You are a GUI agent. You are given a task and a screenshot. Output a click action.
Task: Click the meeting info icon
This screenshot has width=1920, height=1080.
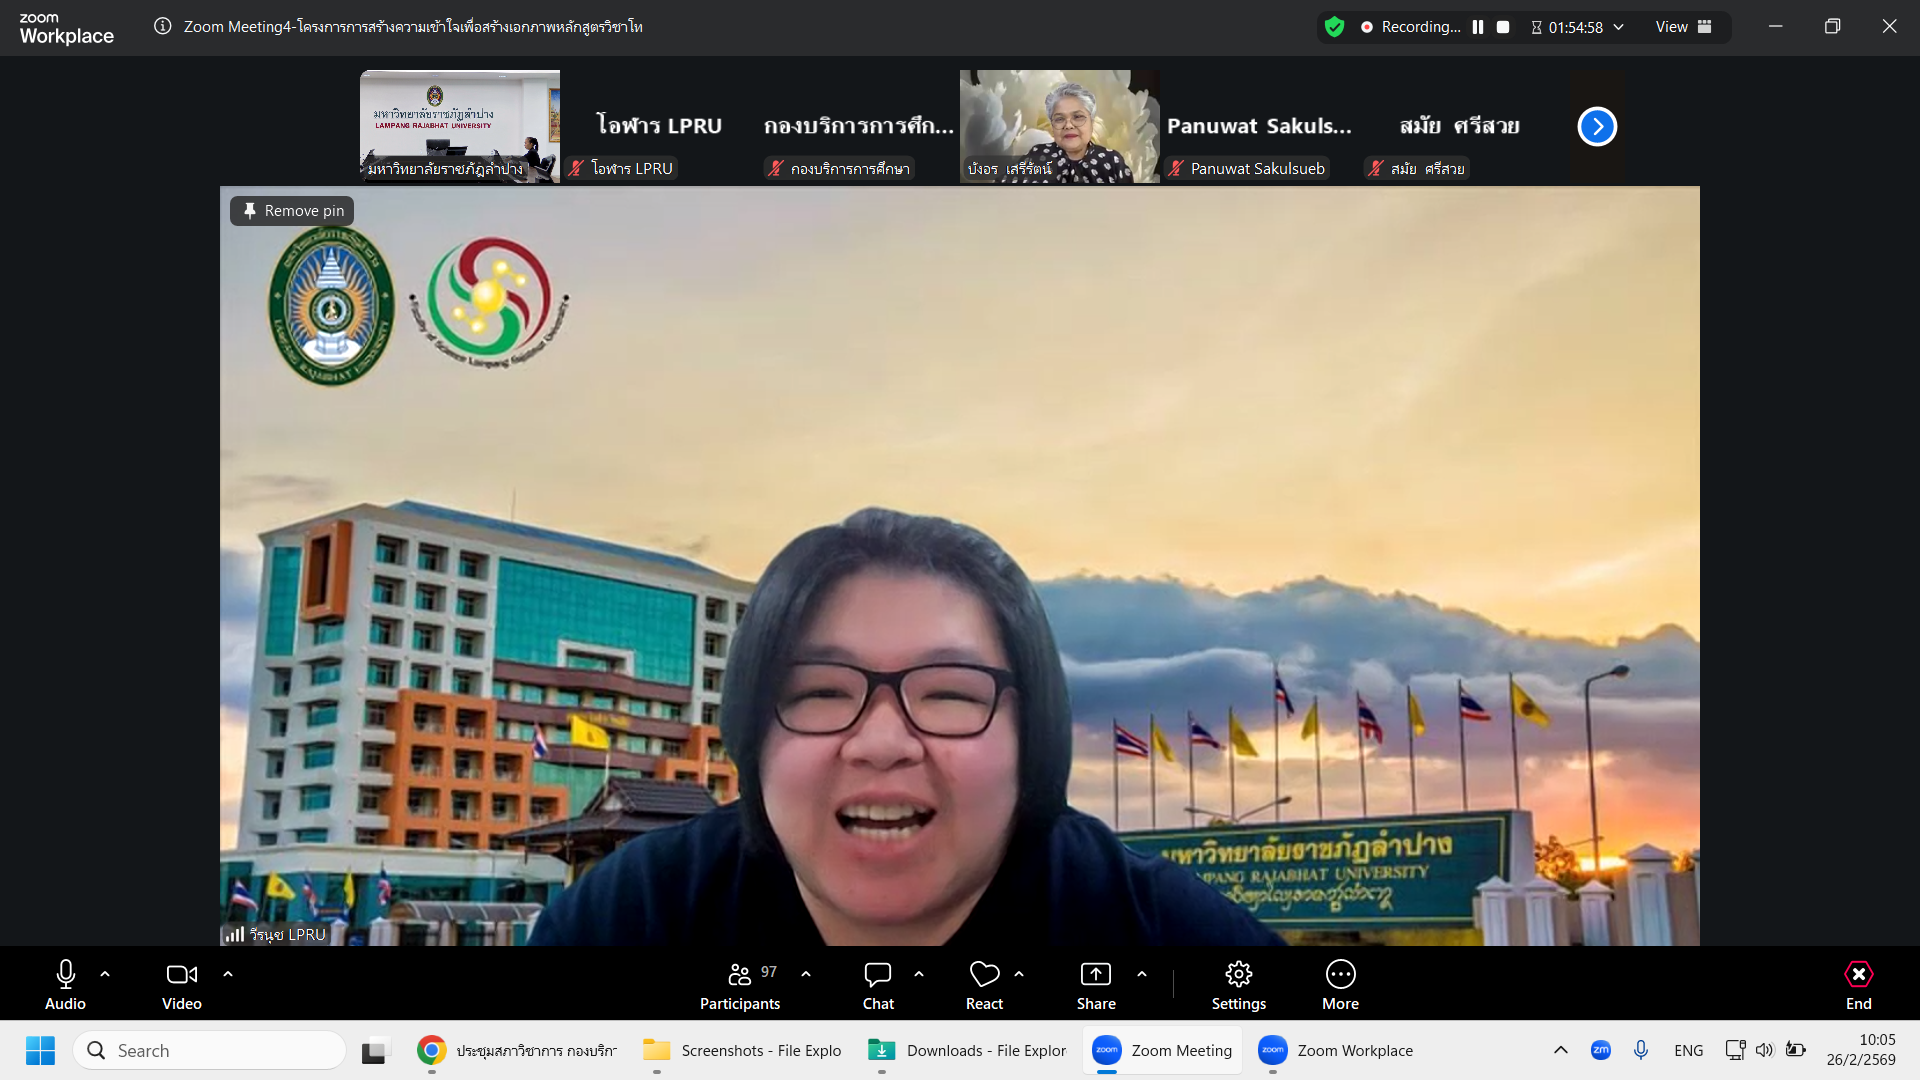(163, 27)
